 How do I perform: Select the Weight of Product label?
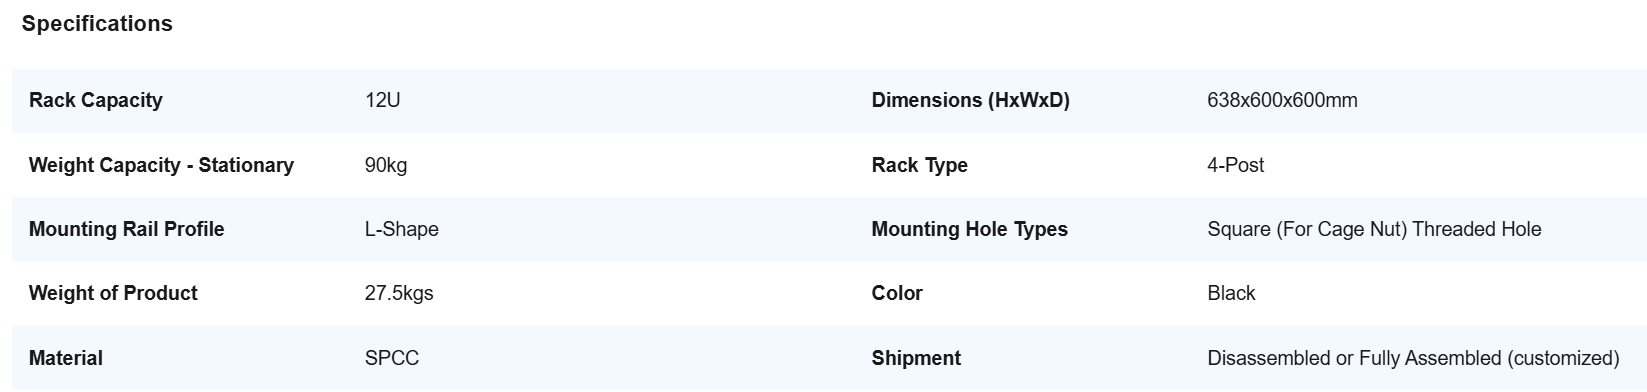(113, 293)
